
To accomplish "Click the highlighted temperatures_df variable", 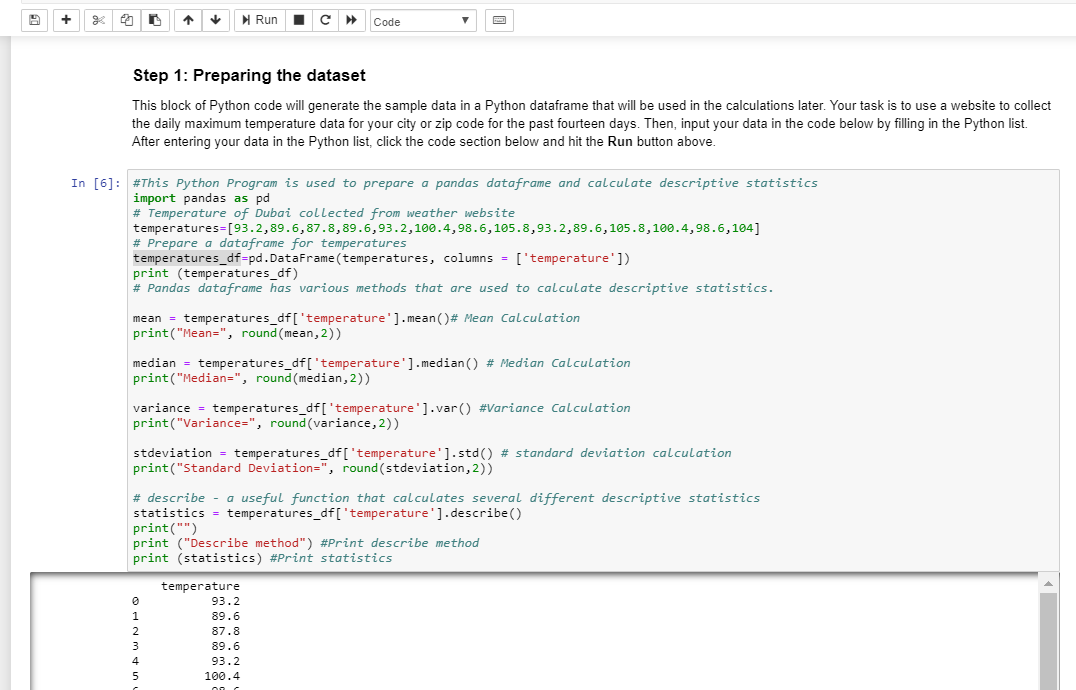I will click(x=187, y=258).
